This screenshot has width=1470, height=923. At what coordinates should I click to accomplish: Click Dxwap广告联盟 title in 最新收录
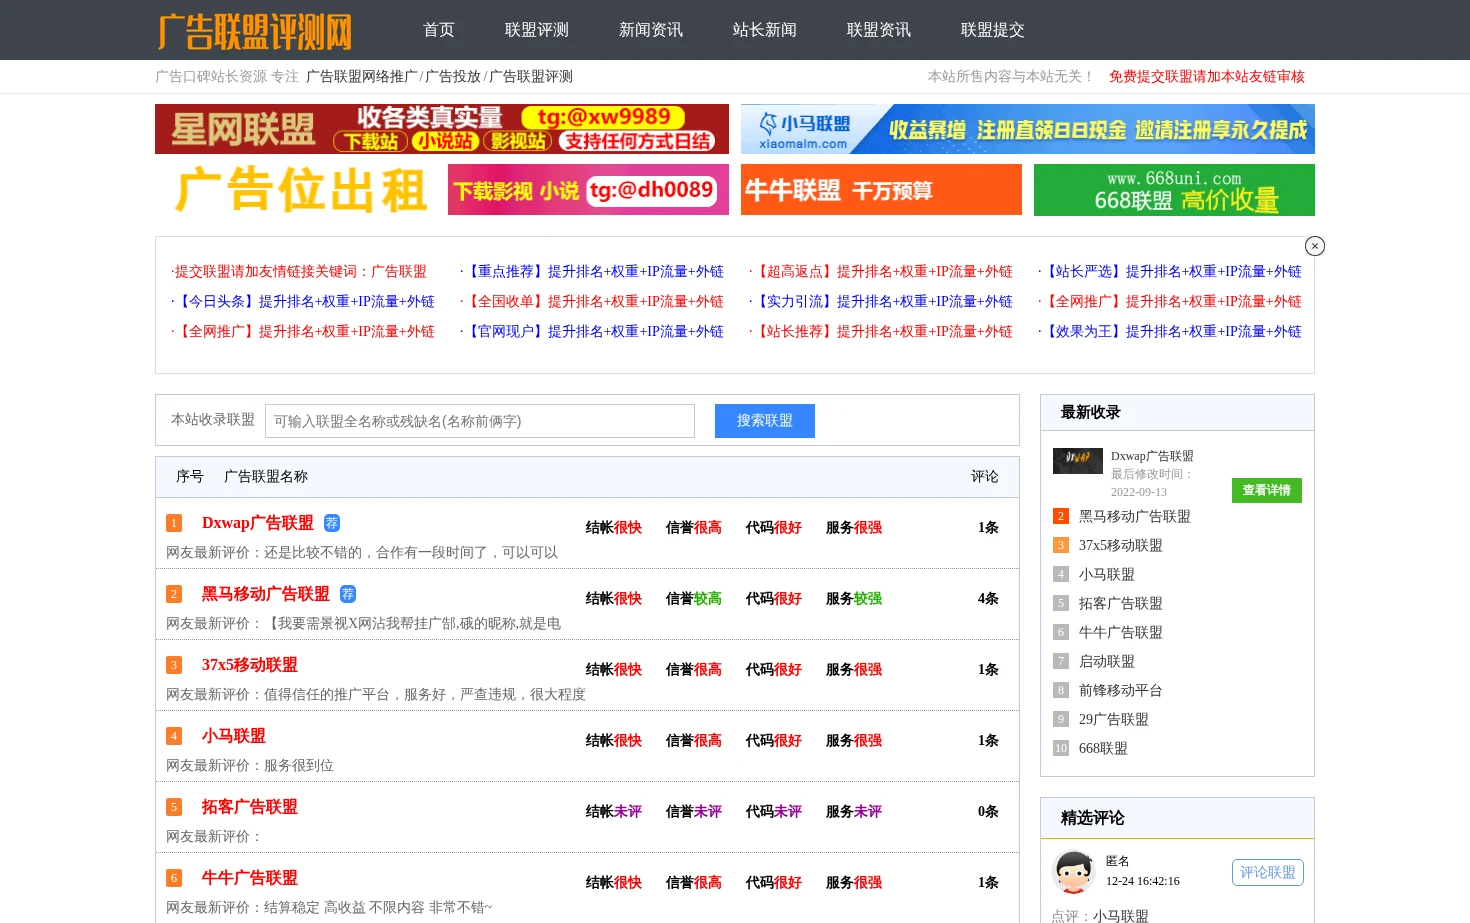(x=1152, y=456)
